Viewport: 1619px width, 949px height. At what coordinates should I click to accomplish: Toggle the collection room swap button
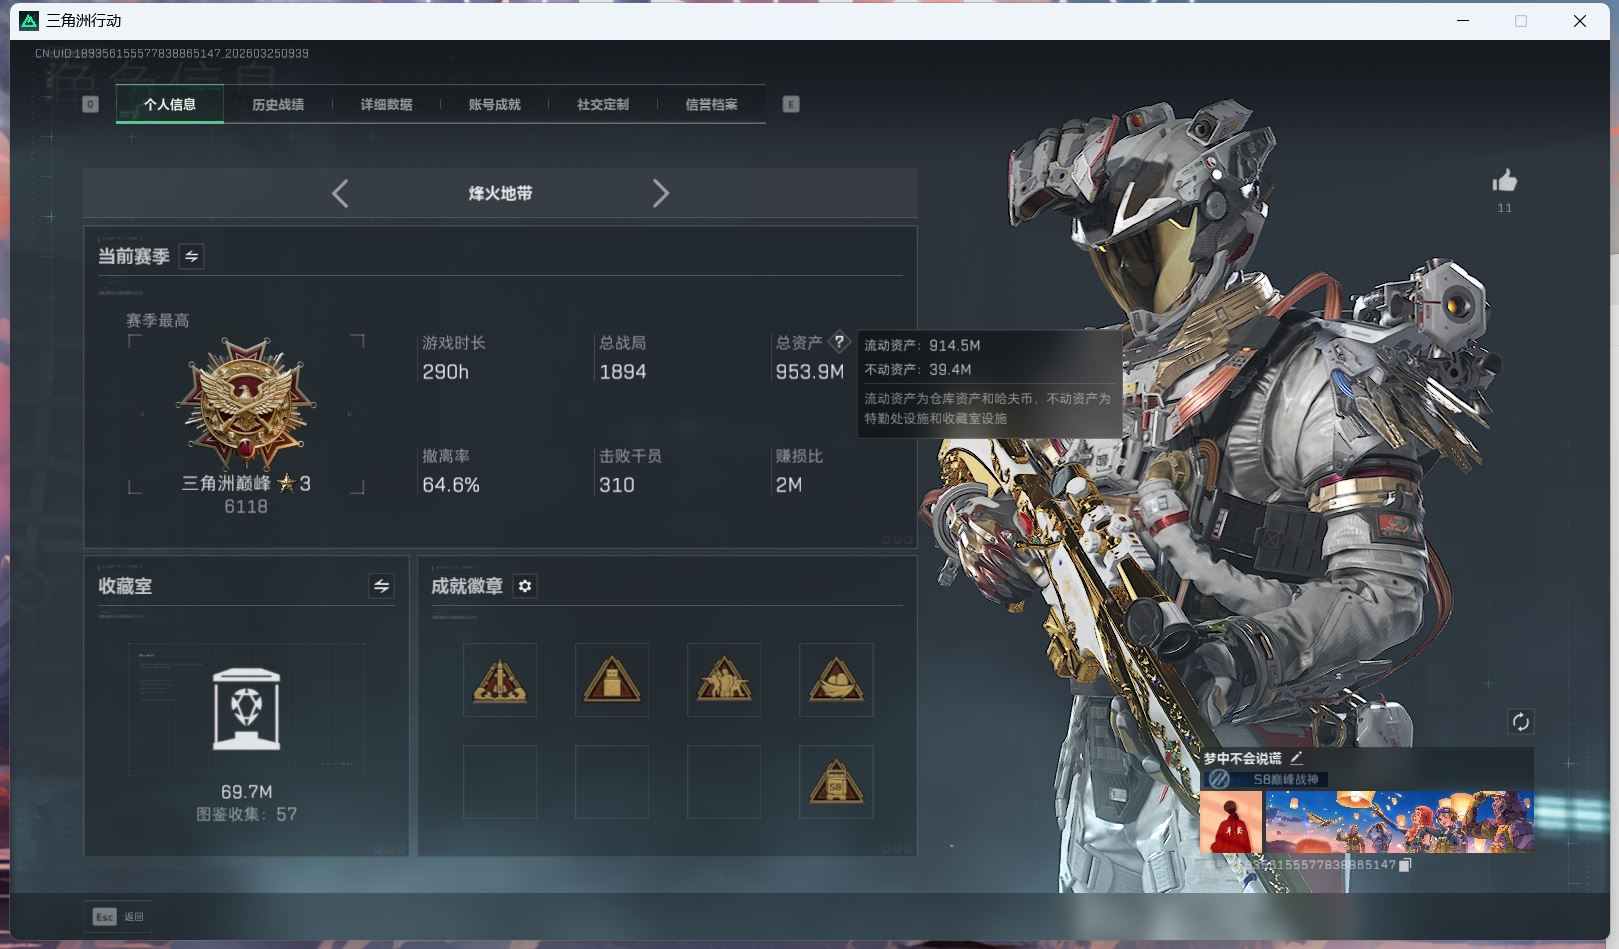(381, 587)
